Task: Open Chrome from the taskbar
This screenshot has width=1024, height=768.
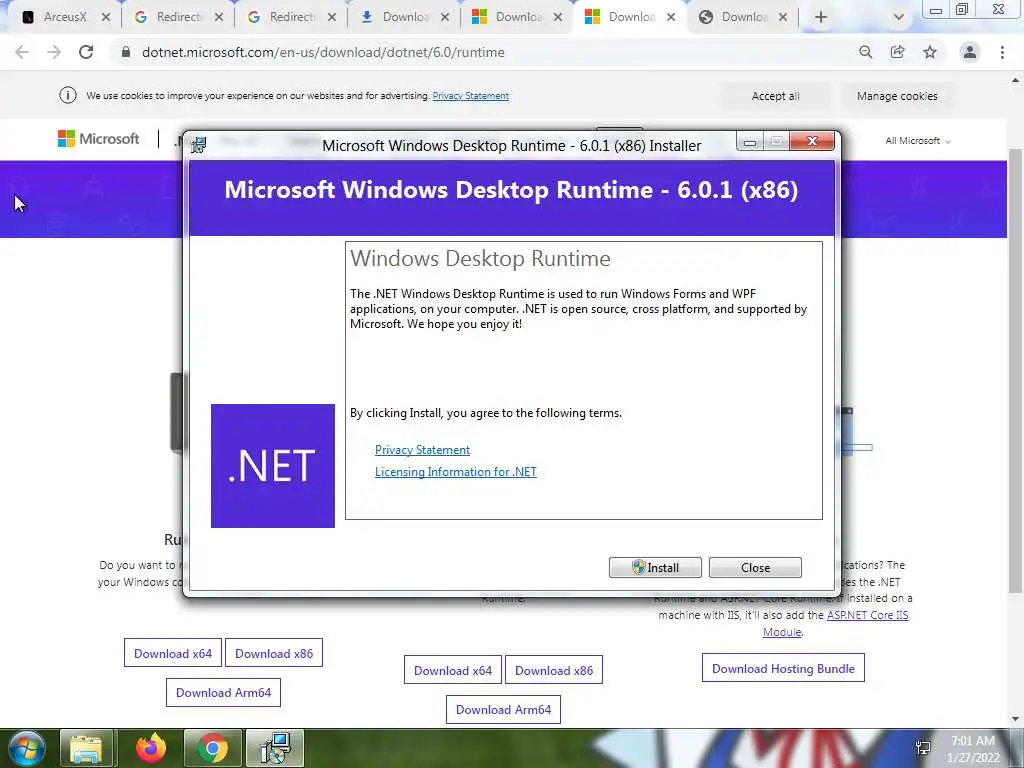Action: pyautogui.click(x=212, y=748)
